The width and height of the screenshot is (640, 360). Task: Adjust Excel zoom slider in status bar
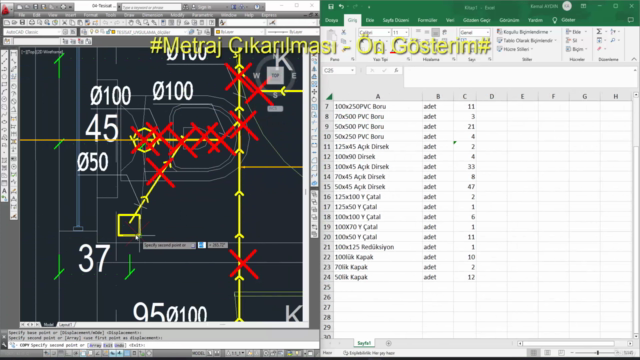click(x=598, y=353)
